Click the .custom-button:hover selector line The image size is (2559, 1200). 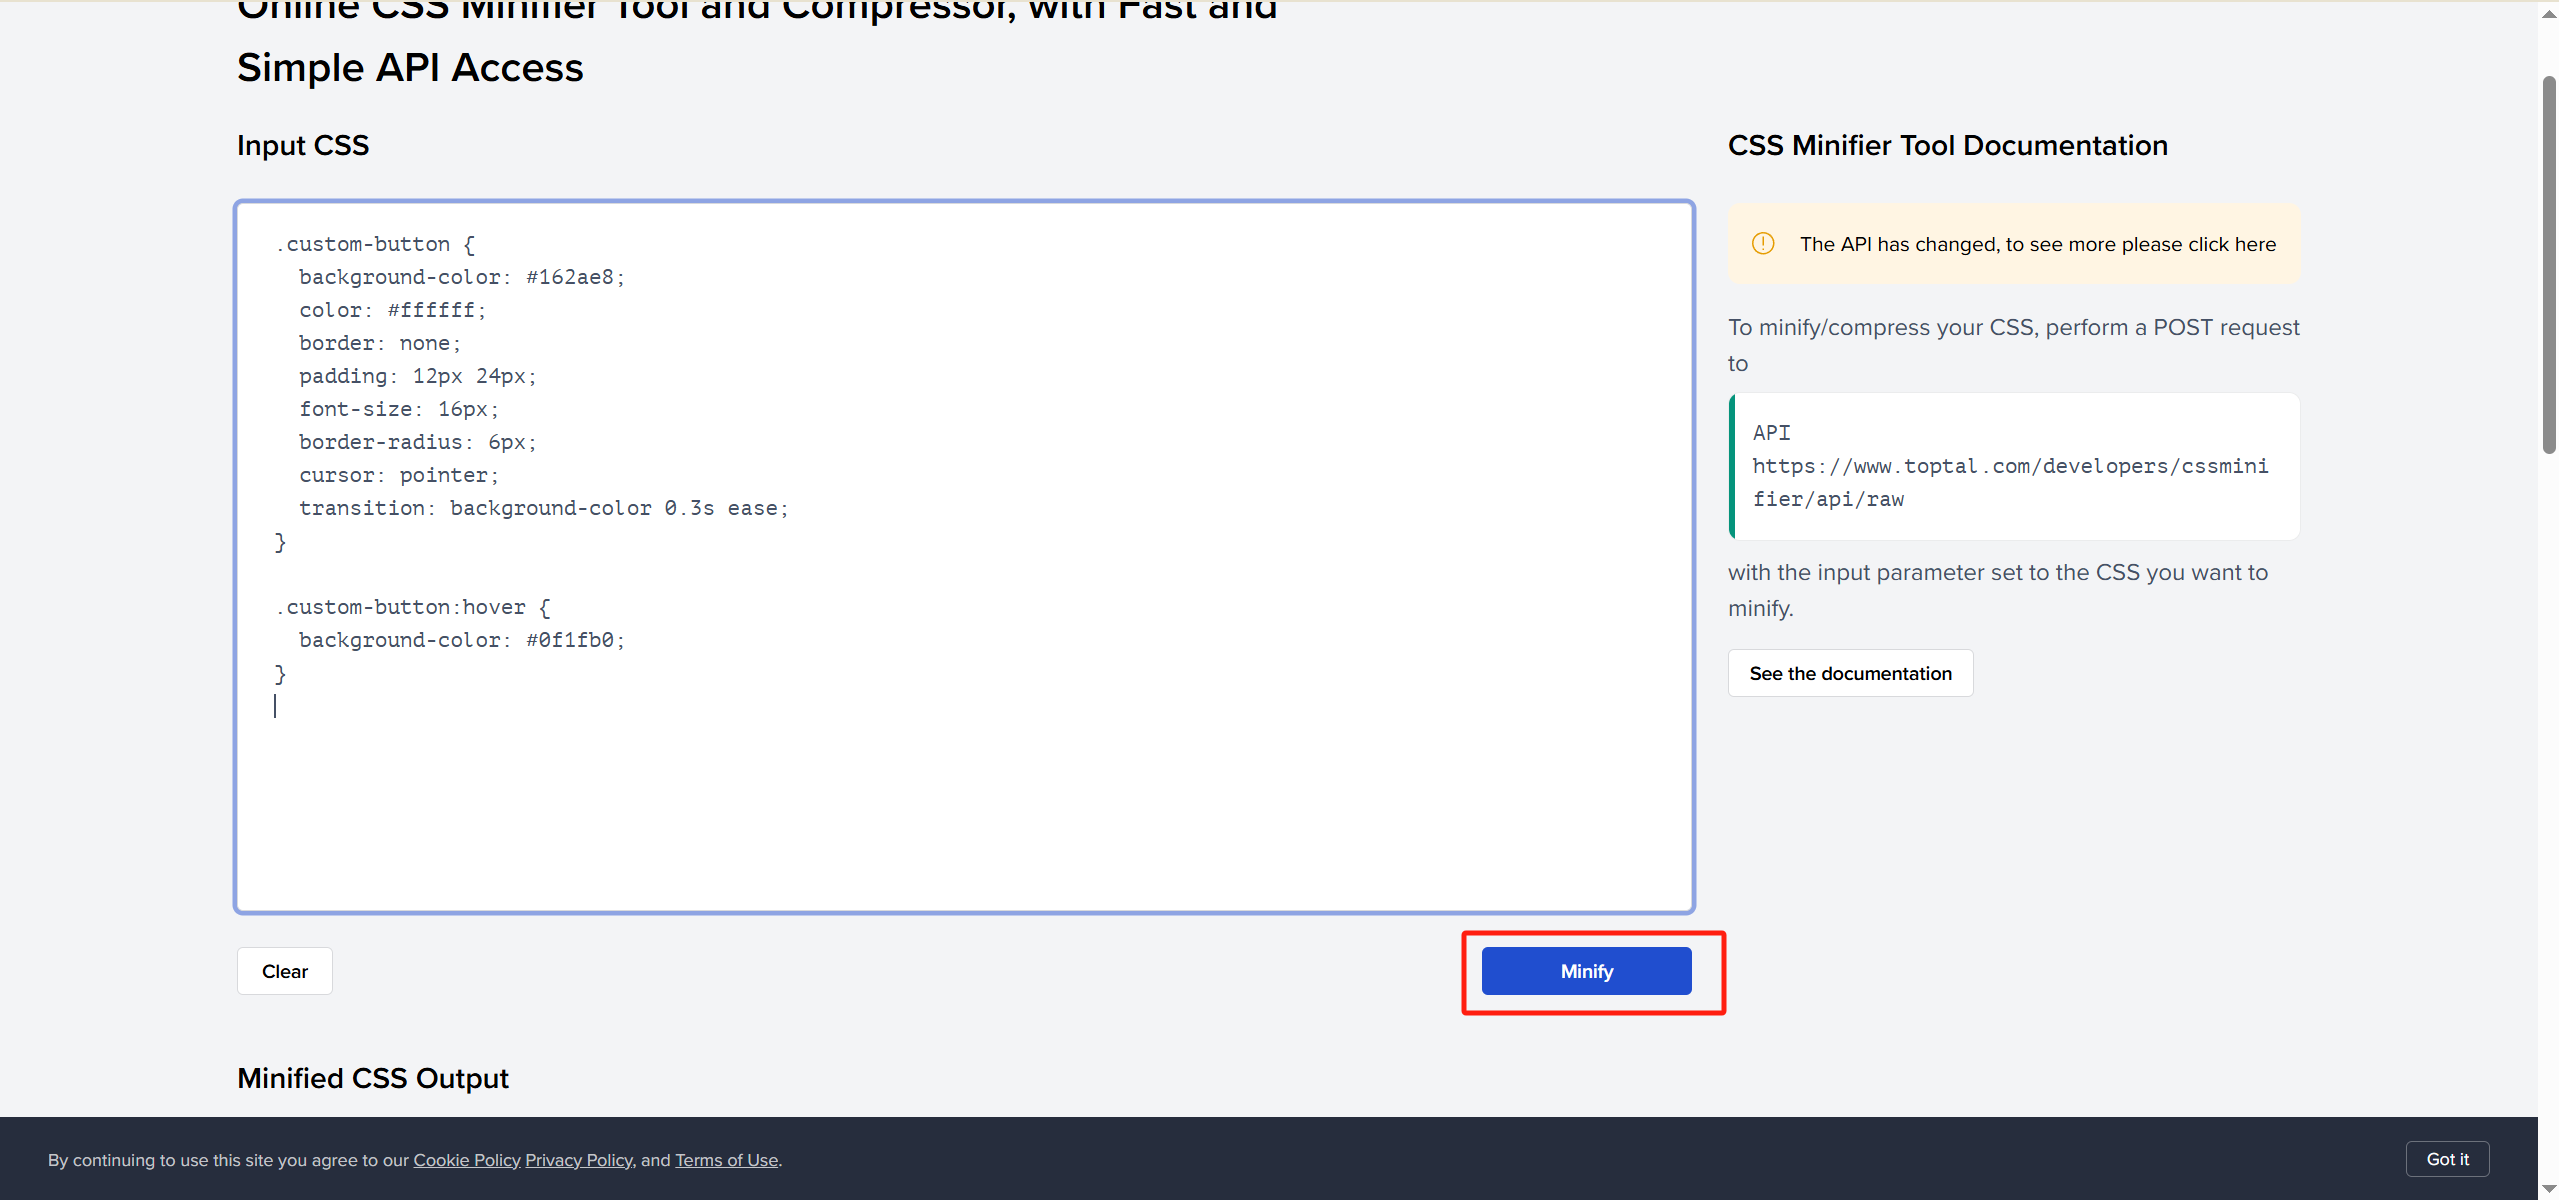412,607
